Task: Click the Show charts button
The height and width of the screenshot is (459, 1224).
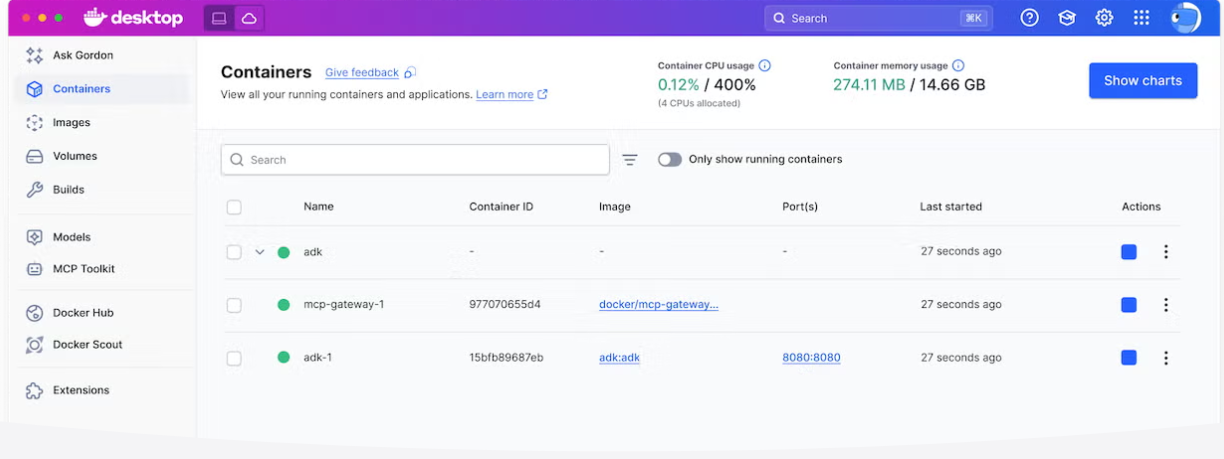Action: [1143, 81]
